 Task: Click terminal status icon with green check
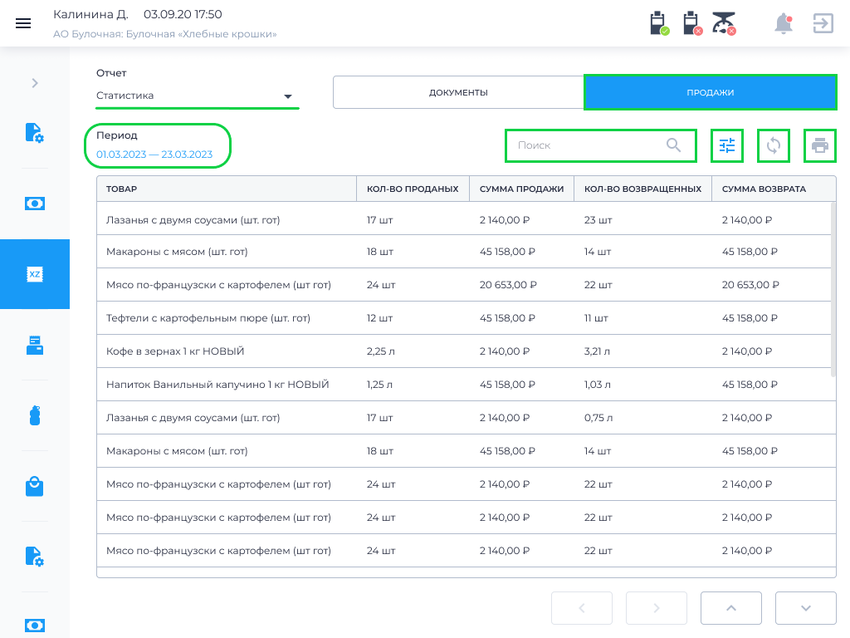point(659,24)
